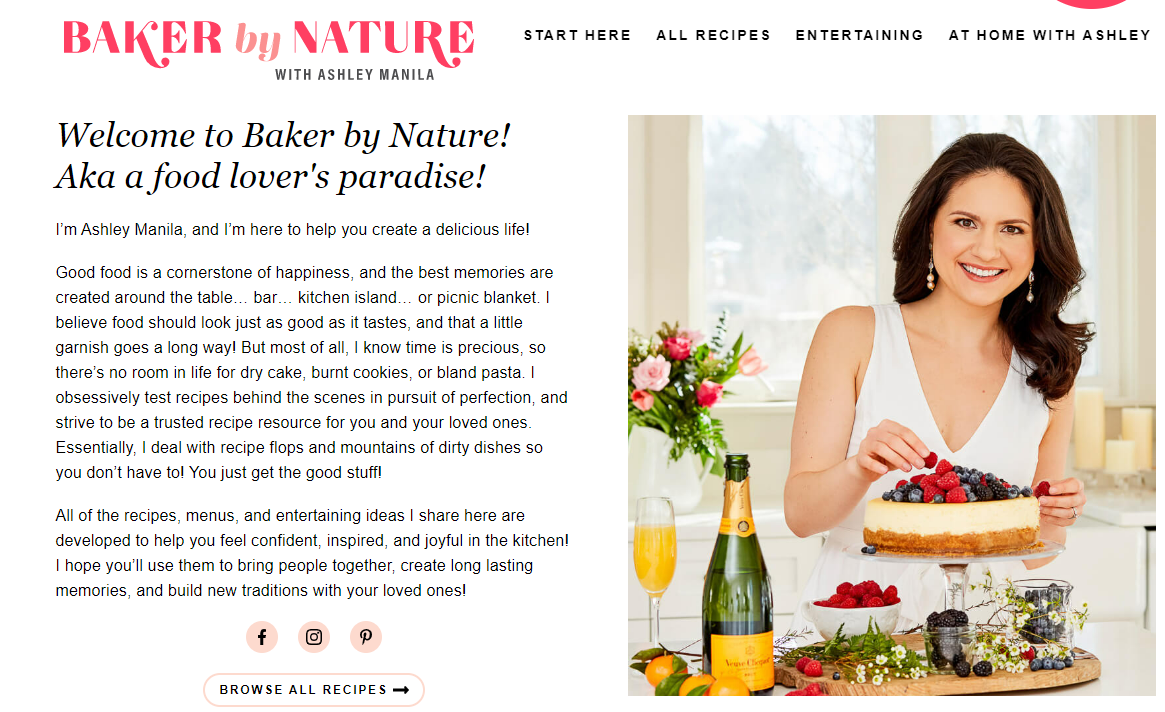Viewport: 1165px width, 712px height.
Task: Click the paragraph starting "All of the recipes"
Action: tap(312, 553)
